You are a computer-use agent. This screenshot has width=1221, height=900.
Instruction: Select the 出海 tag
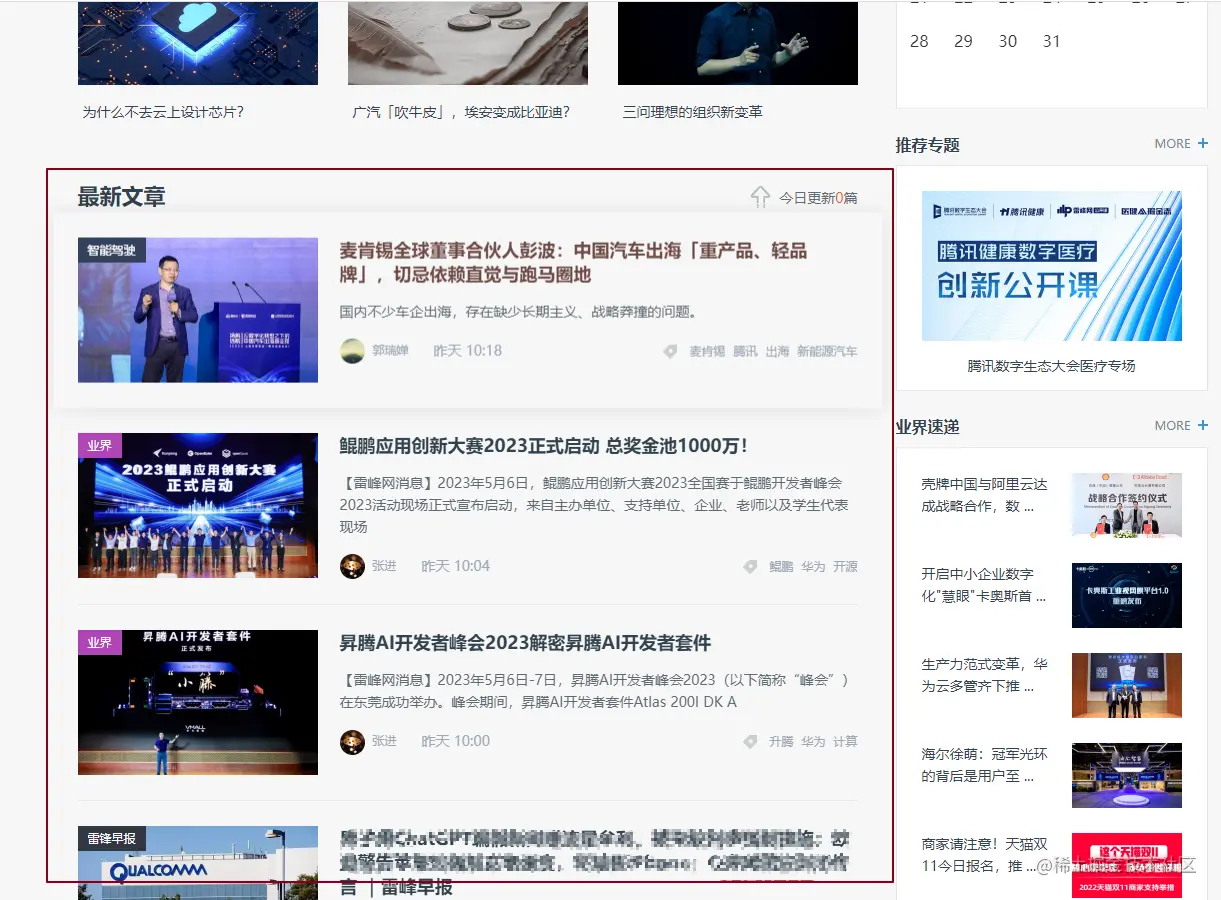tap(777, 352)
